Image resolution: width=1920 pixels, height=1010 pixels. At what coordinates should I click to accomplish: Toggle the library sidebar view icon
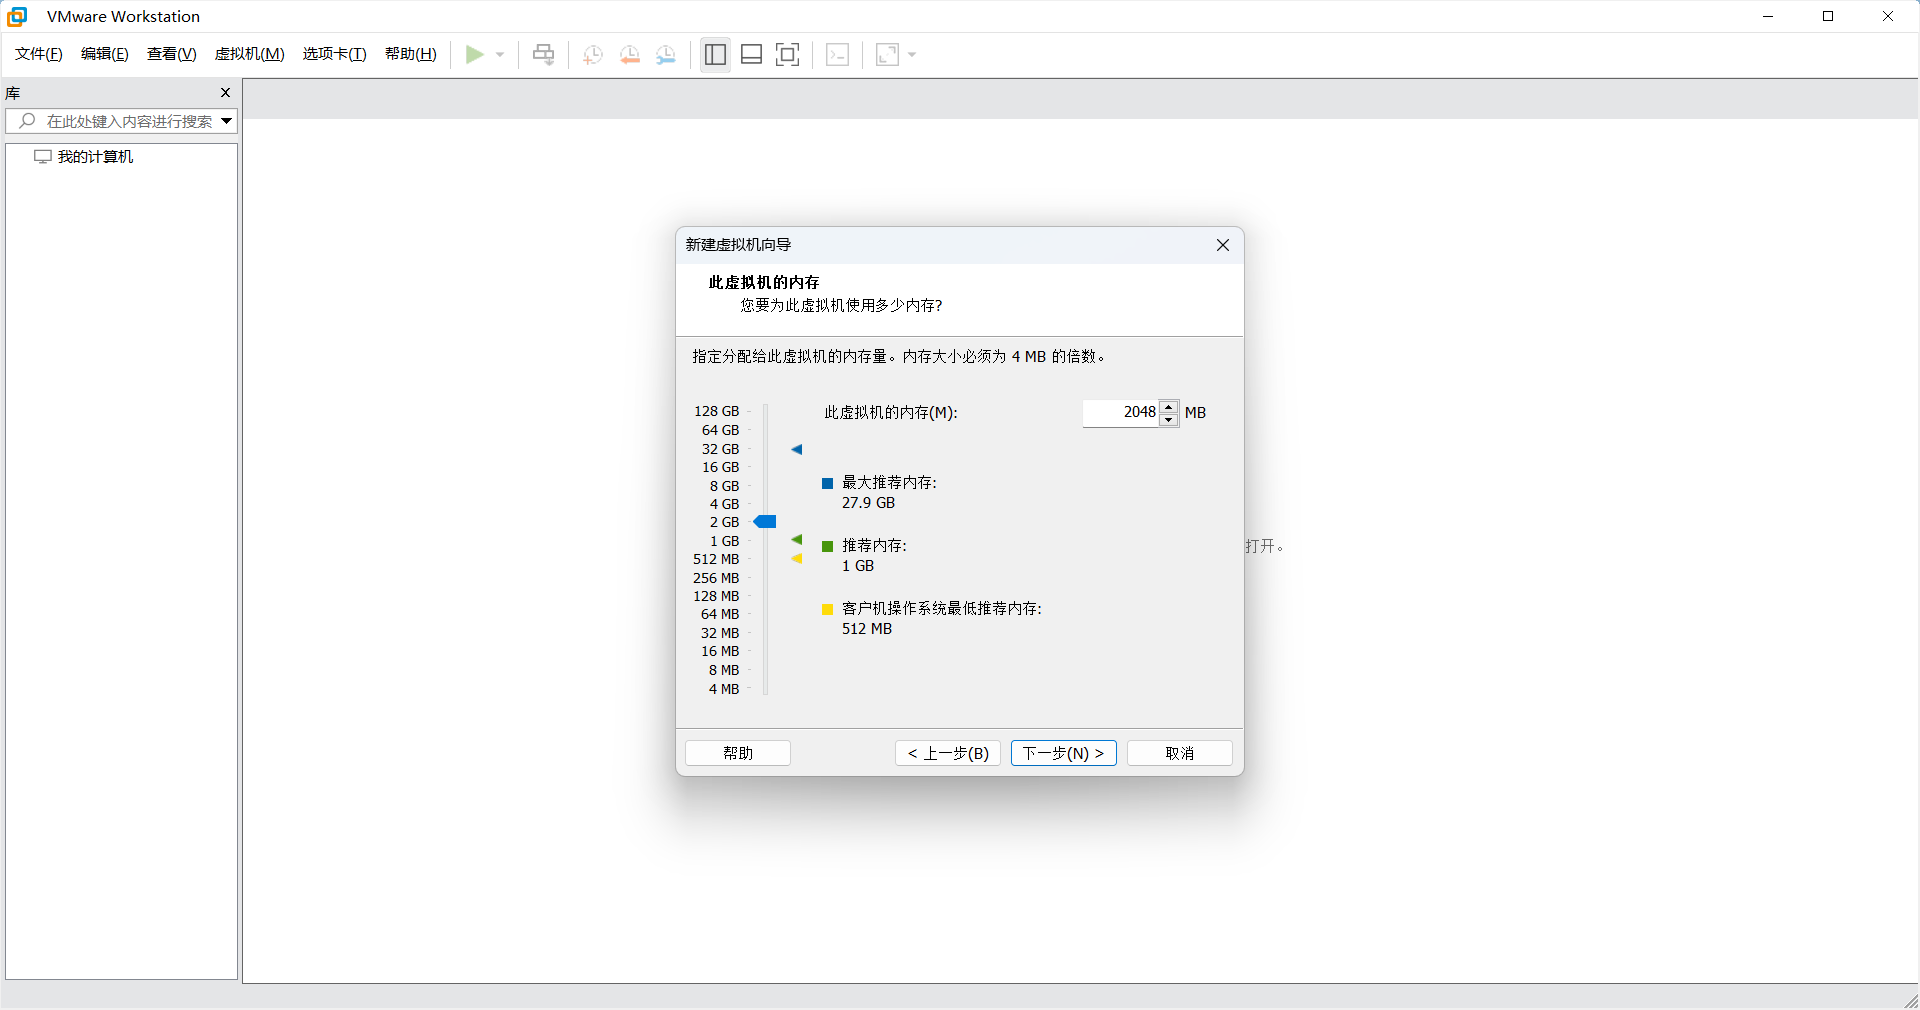point(715,54)
